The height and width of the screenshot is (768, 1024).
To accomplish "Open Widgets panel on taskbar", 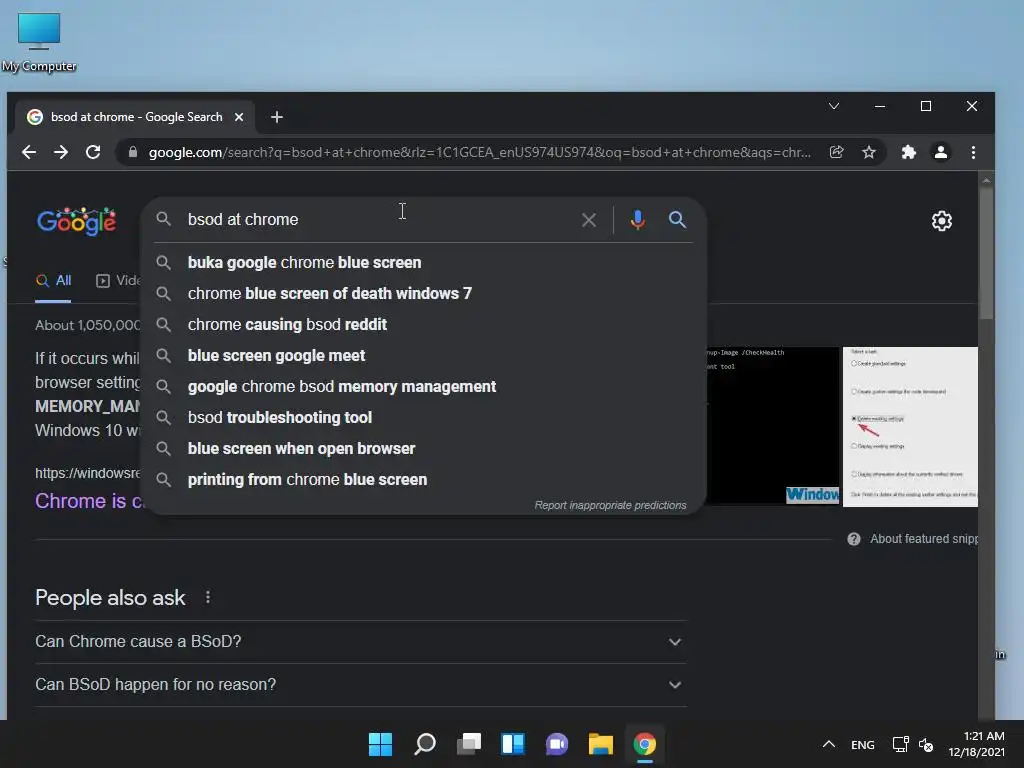I will click(513, 744).
